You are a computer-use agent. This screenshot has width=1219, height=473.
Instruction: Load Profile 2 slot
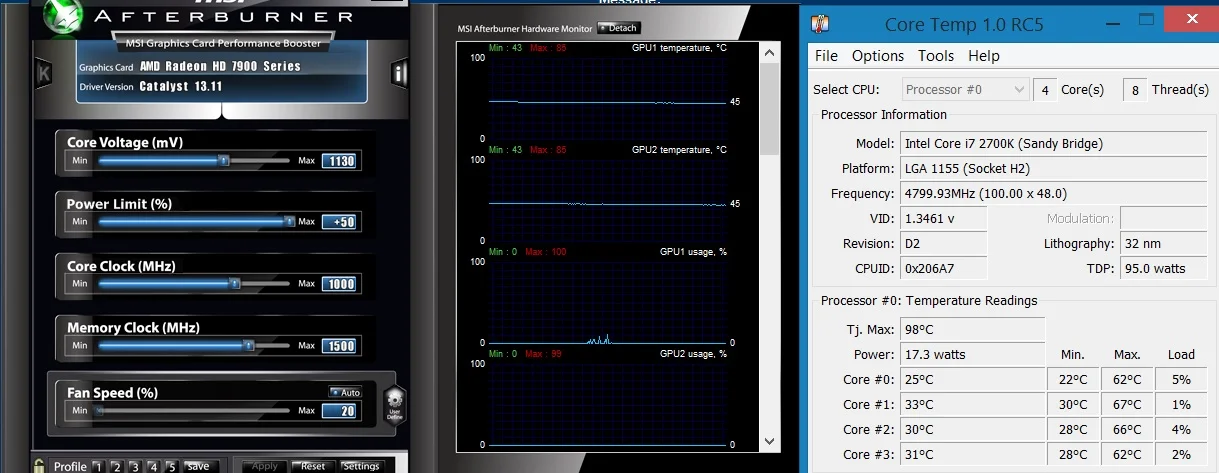click(x=116, y=466)
